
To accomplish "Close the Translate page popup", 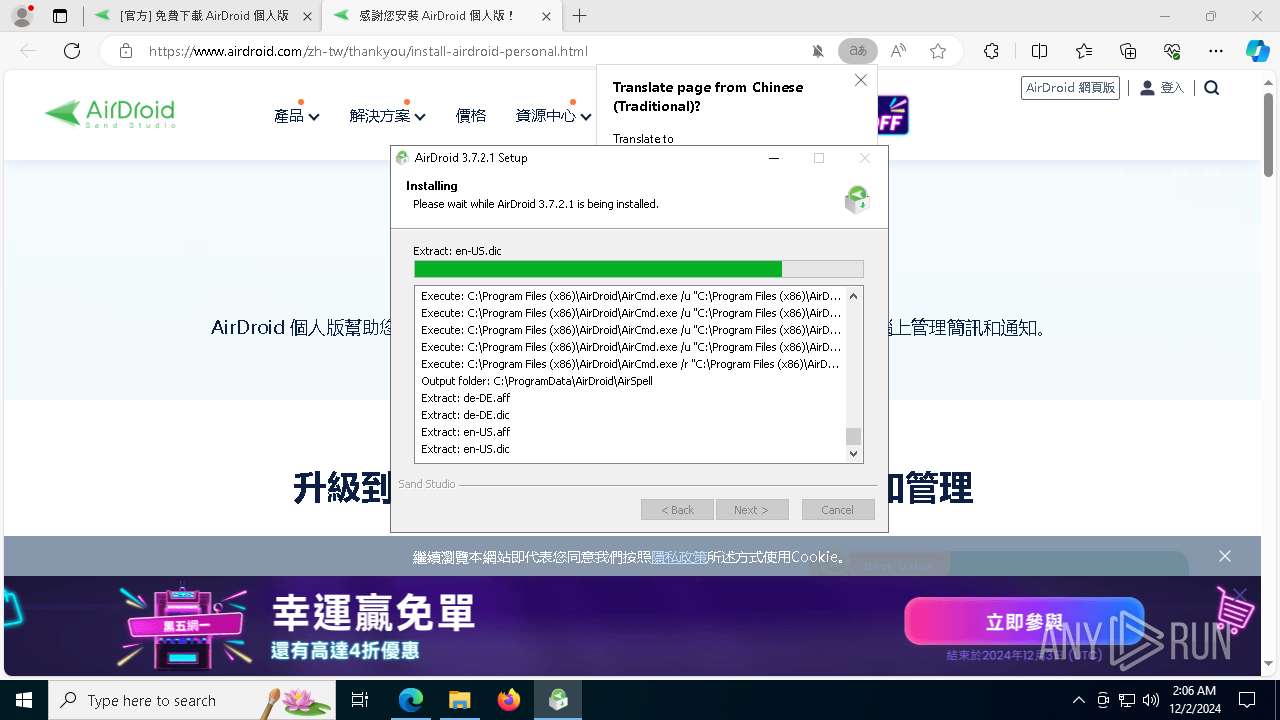I will 860,80.
